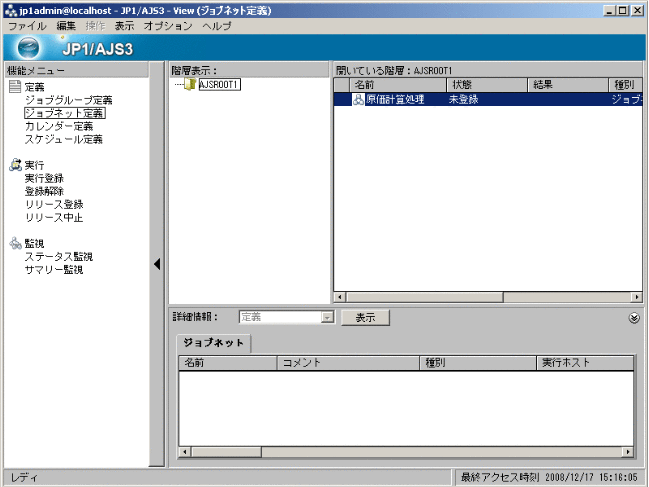Open the オプション menu

168,26
